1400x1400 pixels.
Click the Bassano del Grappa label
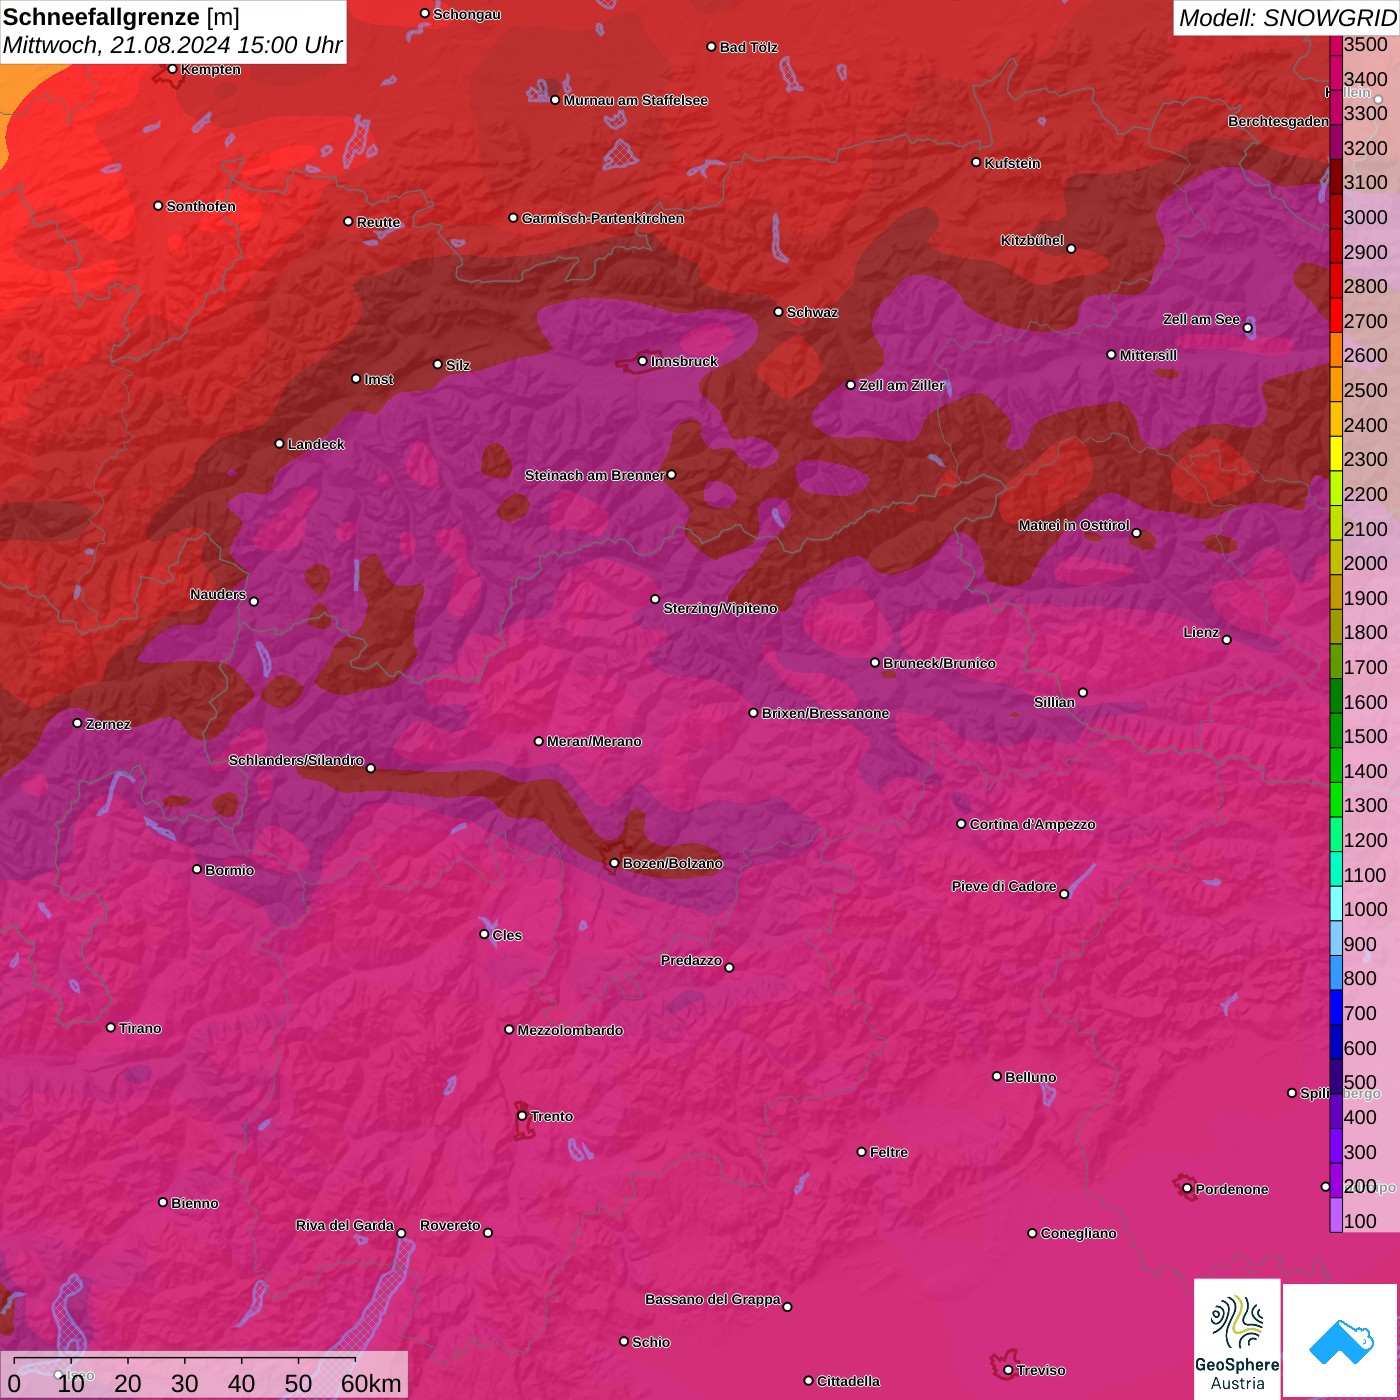[712, 1299]
